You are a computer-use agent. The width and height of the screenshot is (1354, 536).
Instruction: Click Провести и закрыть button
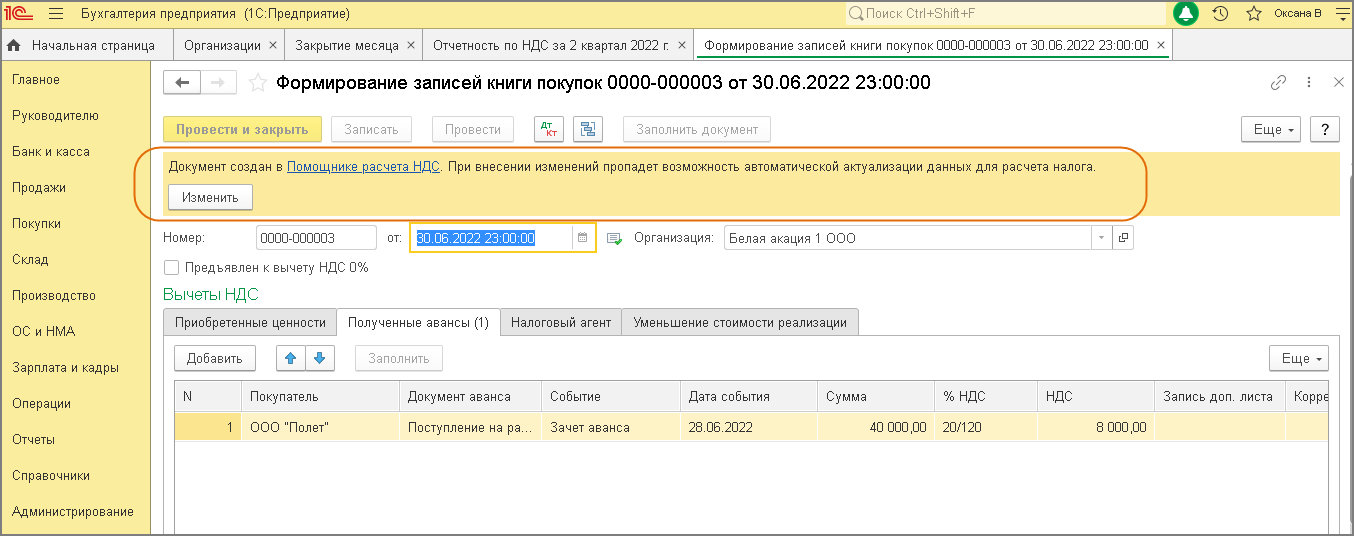click(x=243, y=129)
